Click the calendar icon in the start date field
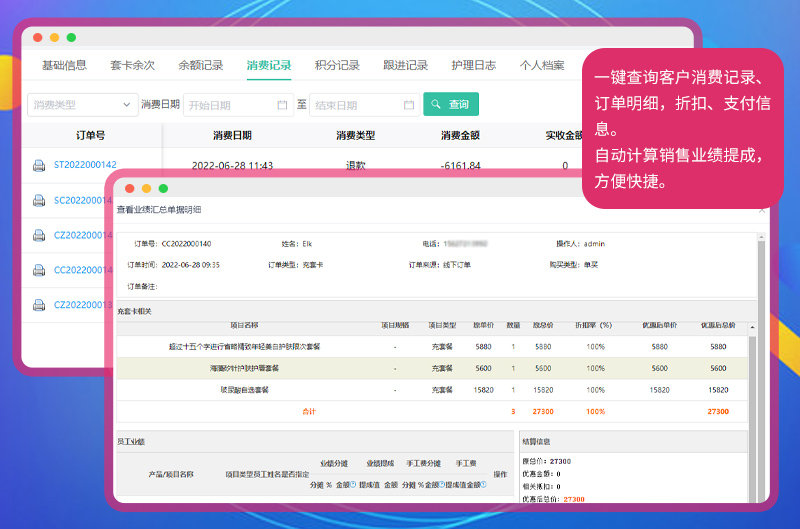 point(285,105)
